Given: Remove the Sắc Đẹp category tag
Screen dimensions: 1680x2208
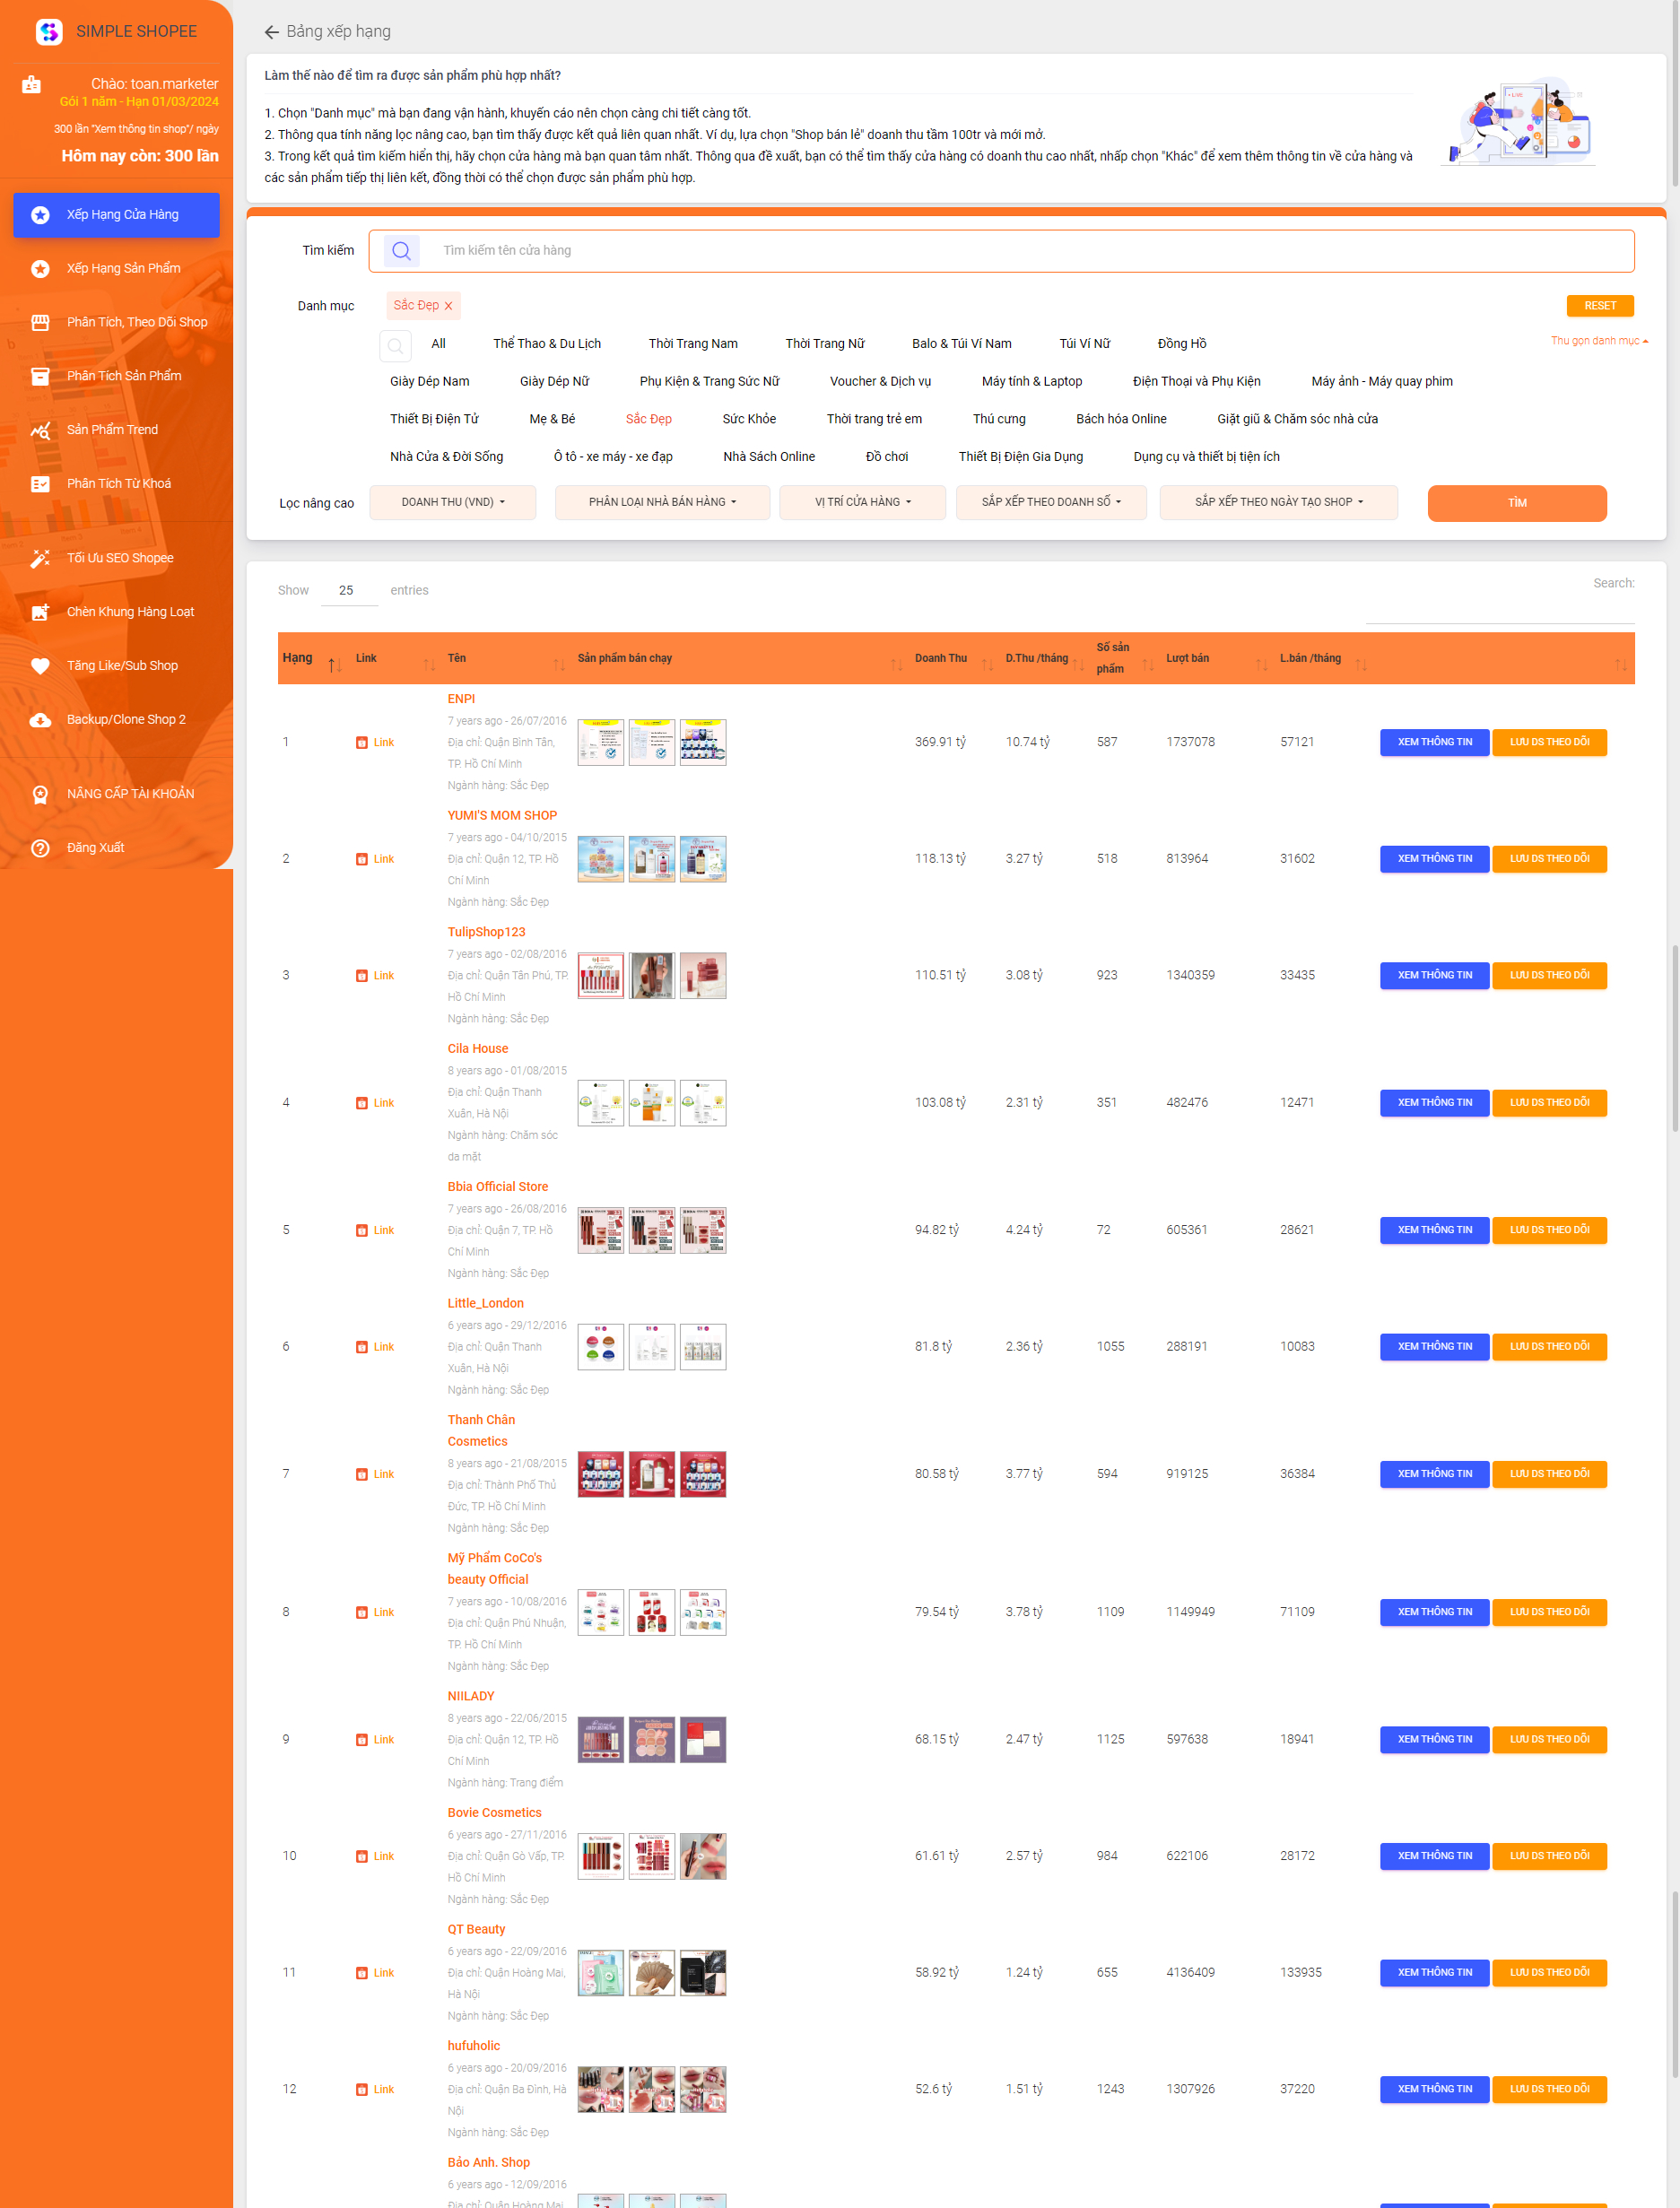Looking at the screenshot, I should click(x=449, y=306).
